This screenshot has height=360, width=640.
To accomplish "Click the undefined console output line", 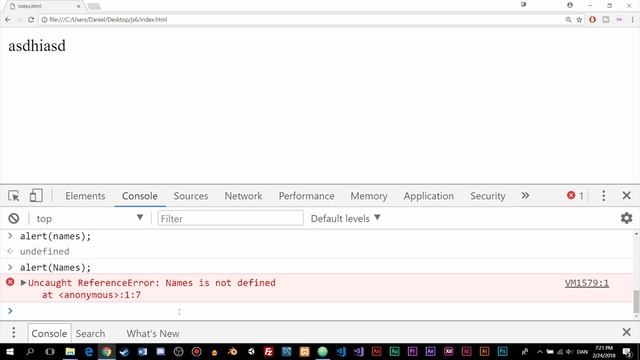I will 44,251.
